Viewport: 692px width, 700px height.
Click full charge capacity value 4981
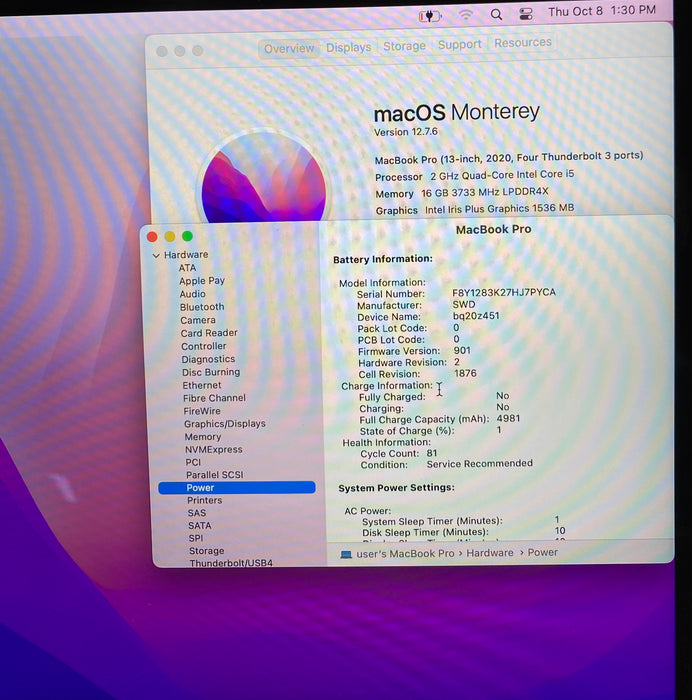click(508, 418)
